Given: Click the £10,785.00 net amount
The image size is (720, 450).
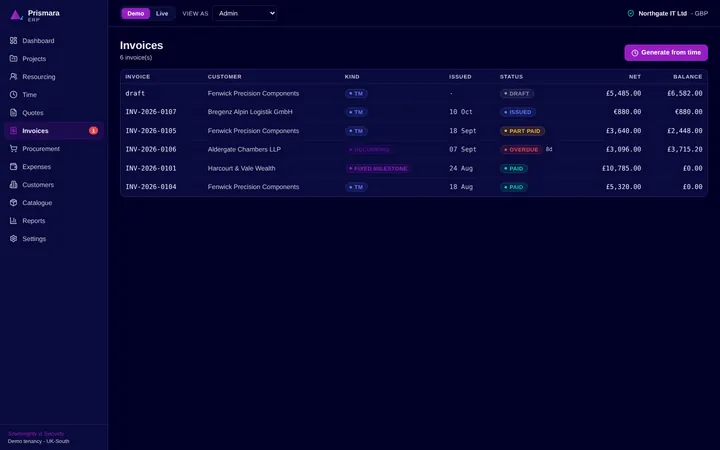Looking at the screenshot, I should click(x=621, y=168).
